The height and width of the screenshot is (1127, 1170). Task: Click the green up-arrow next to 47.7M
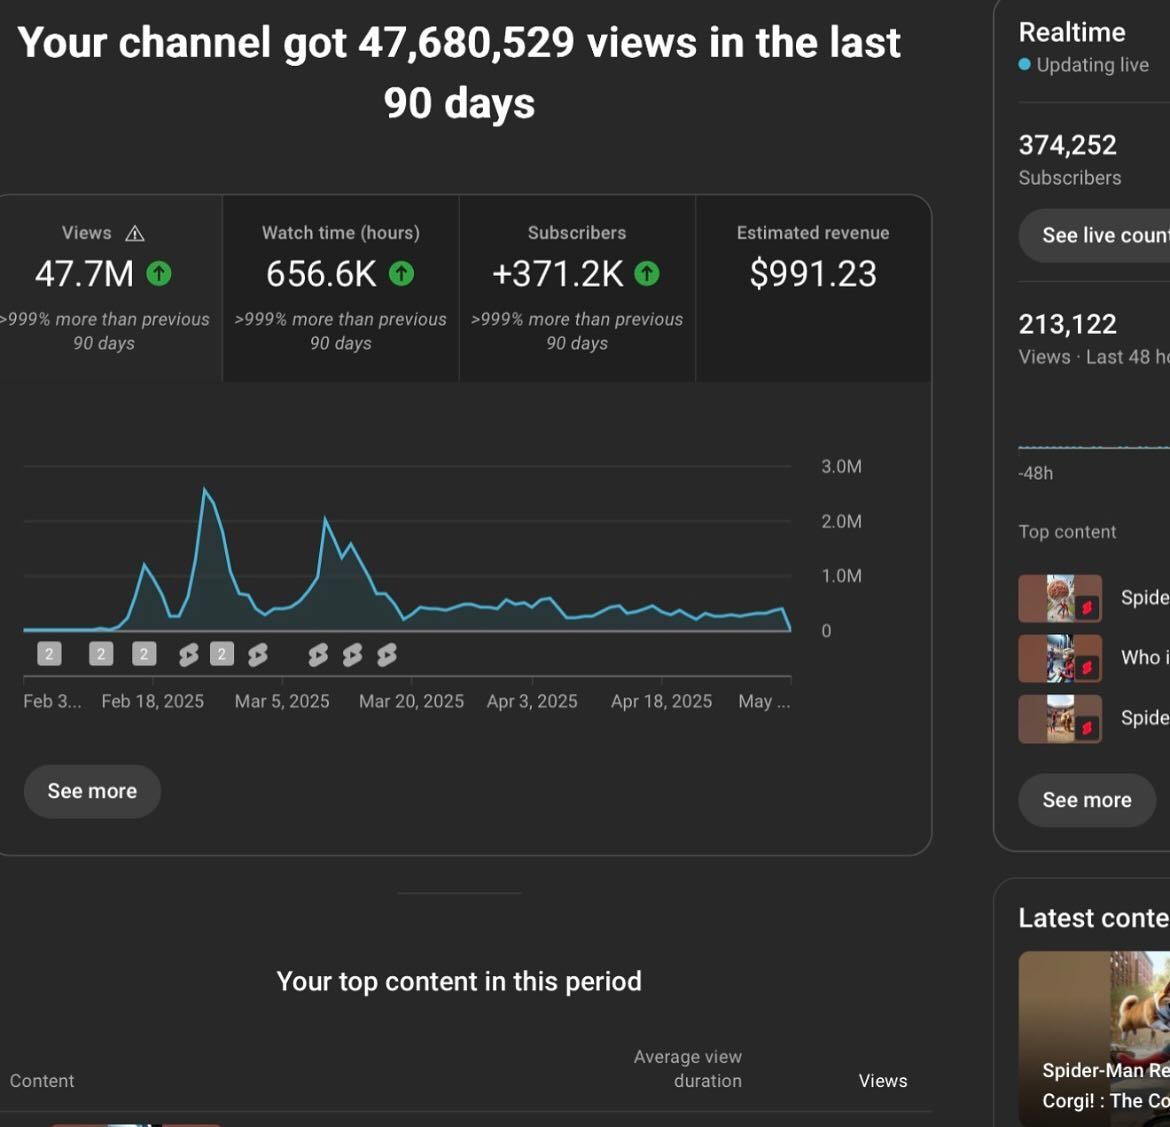coord(159,273)
